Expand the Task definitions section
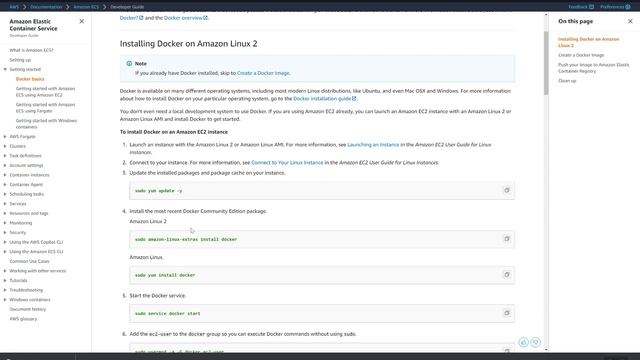The width and height of the screenshot is (640, 360). click(x=5, y=156)
